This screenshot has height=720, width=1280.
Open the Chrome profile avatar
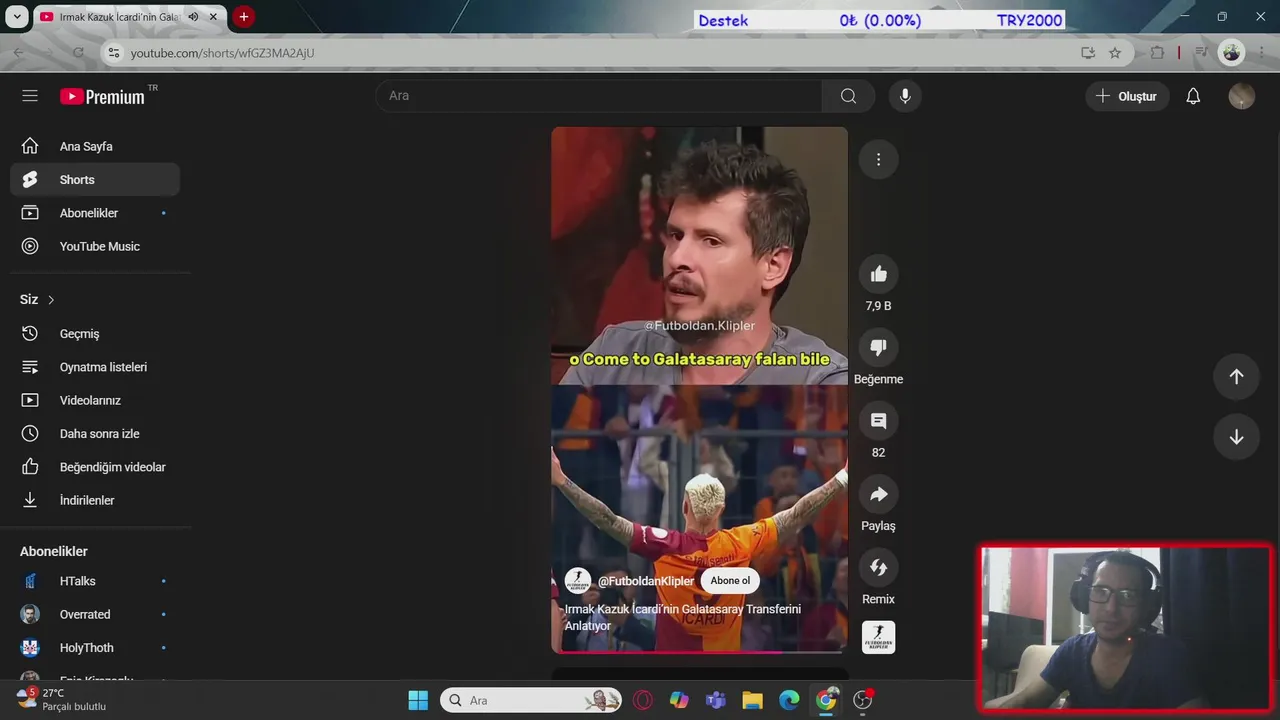coord(1231,53)
